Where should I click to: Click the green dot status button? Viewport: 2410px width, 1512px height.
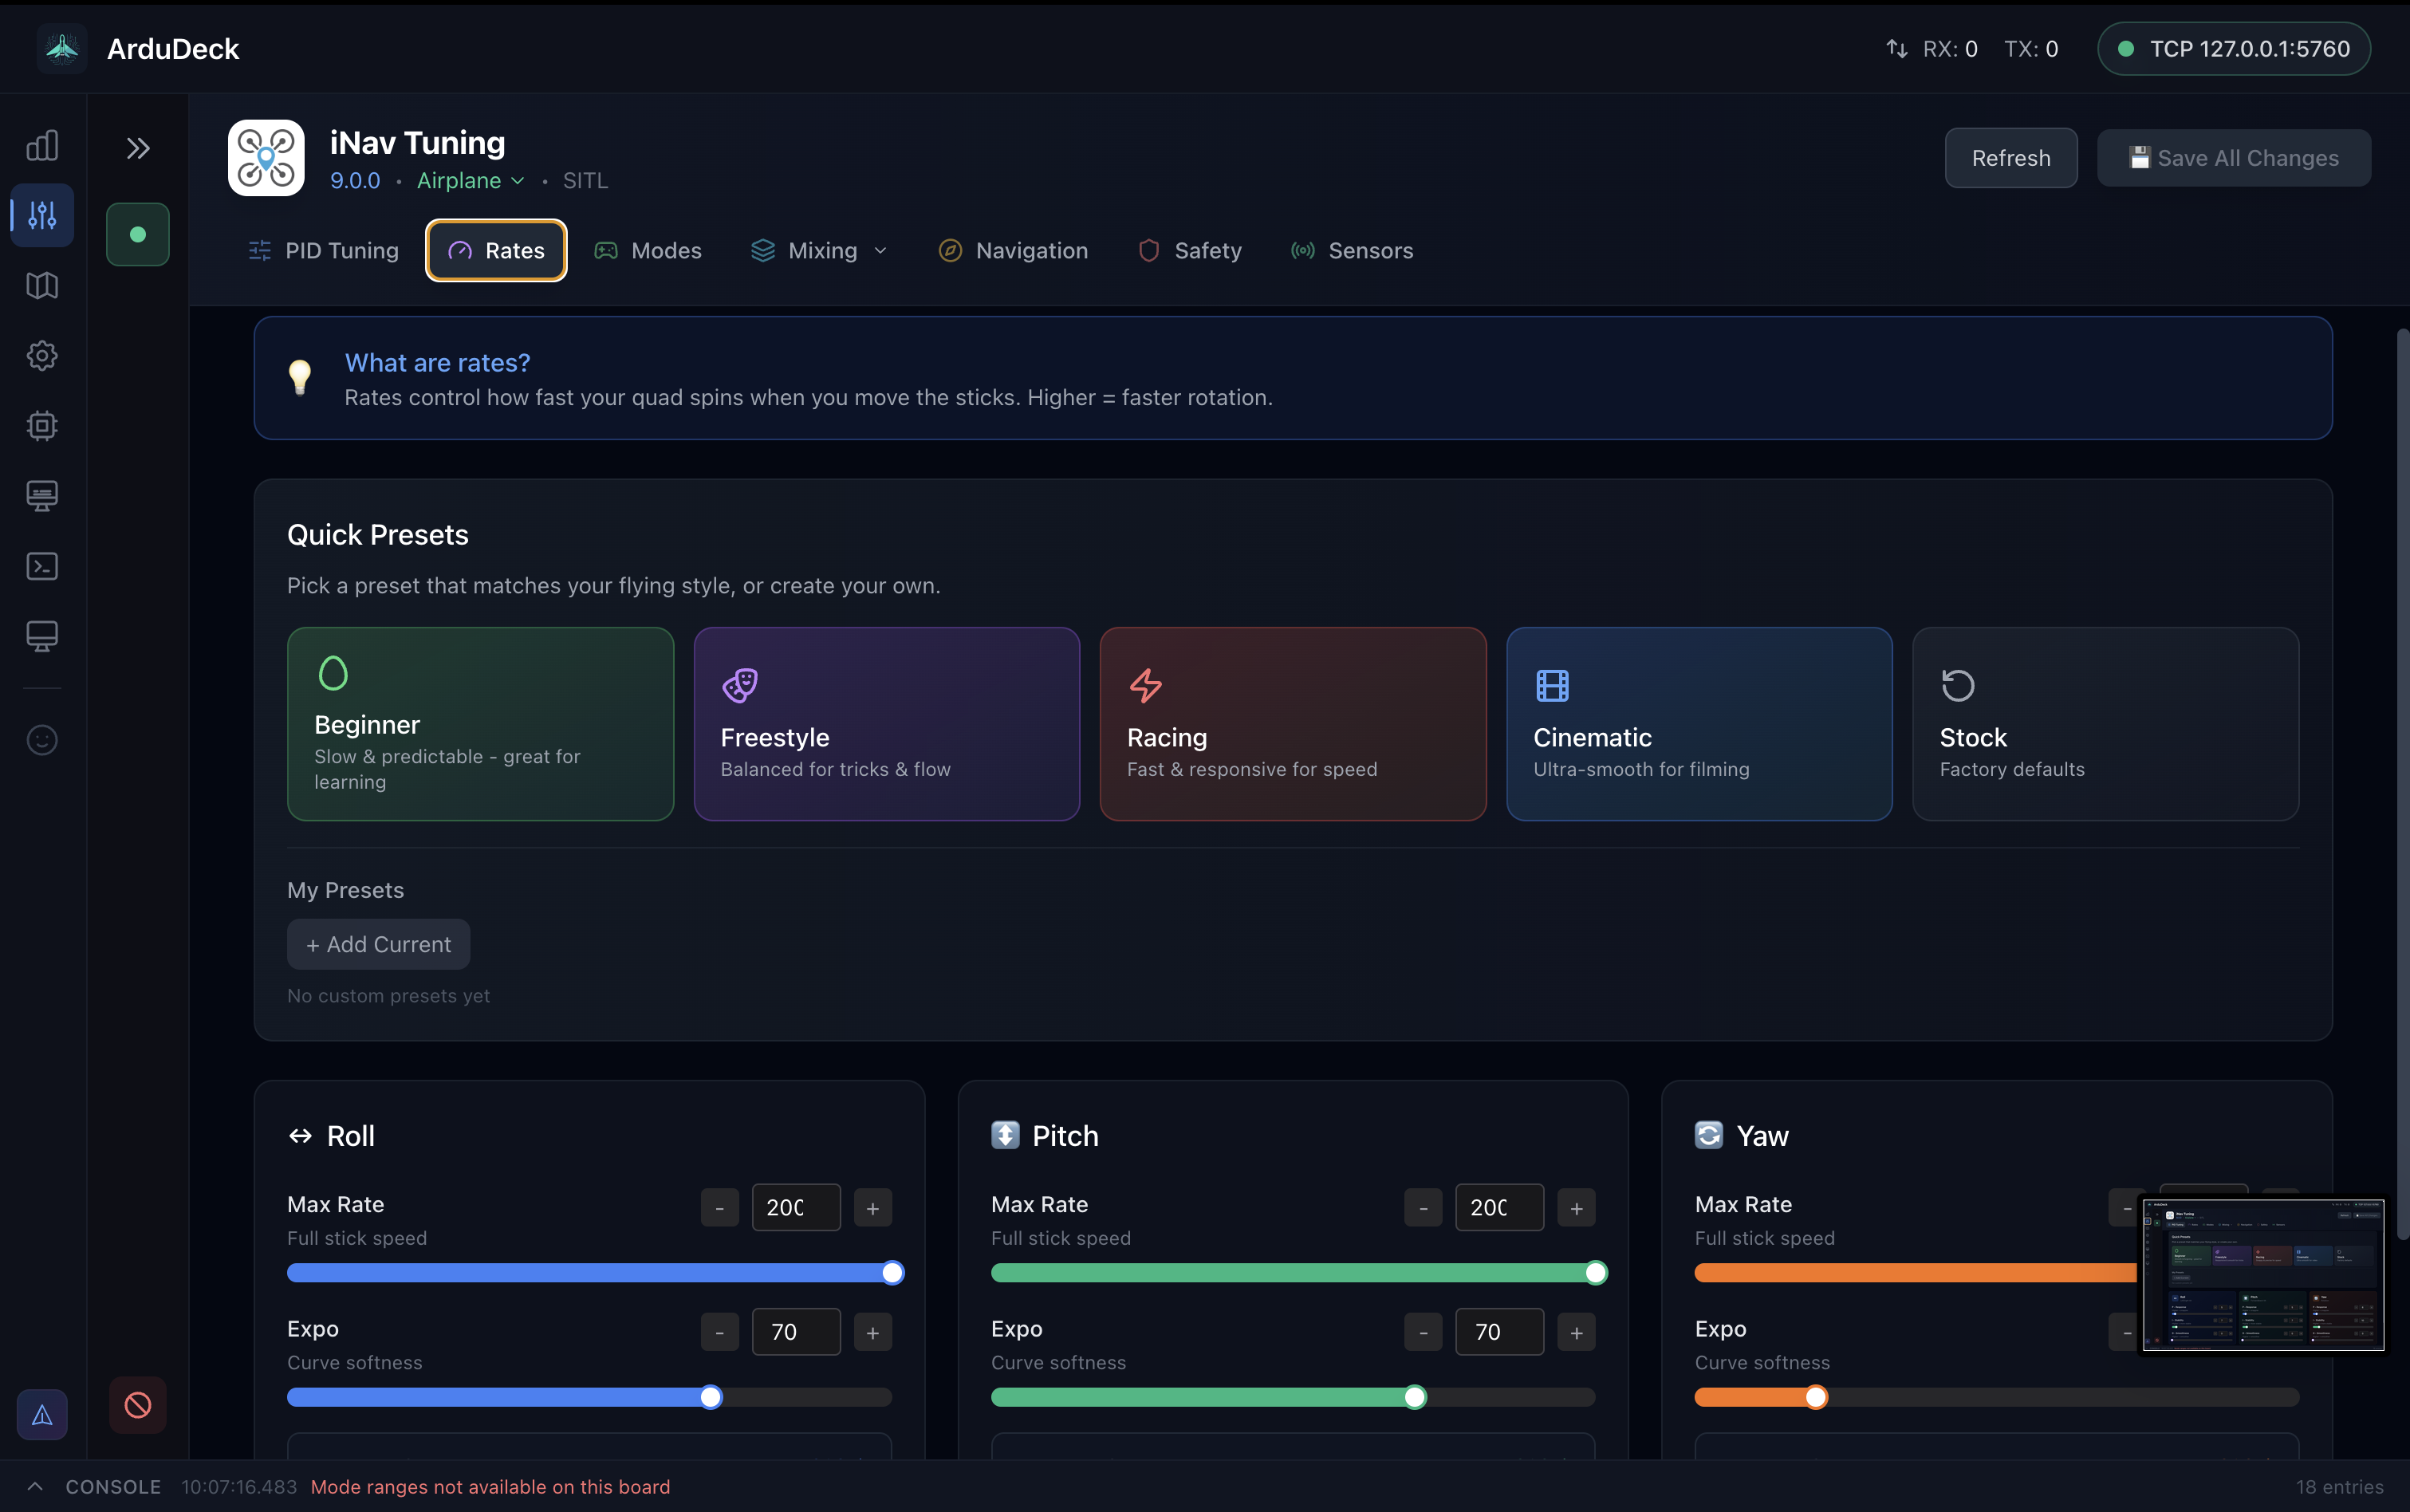(138, 234)
